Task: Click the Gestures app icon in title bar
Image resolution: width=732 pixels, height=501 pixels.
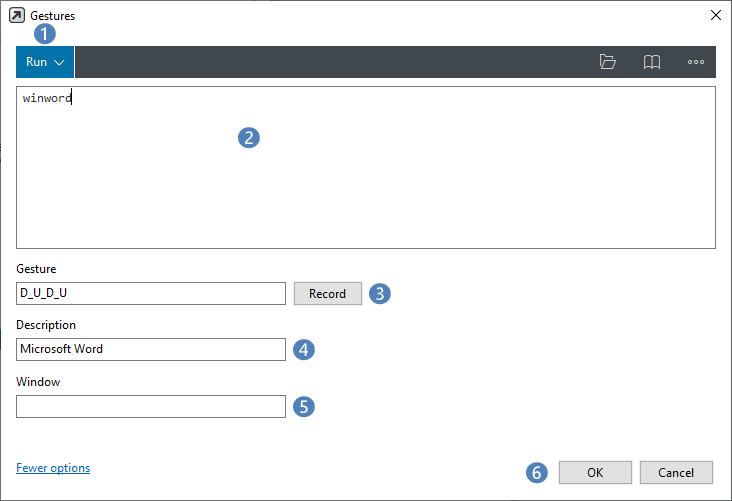Action: click(16, 16)
